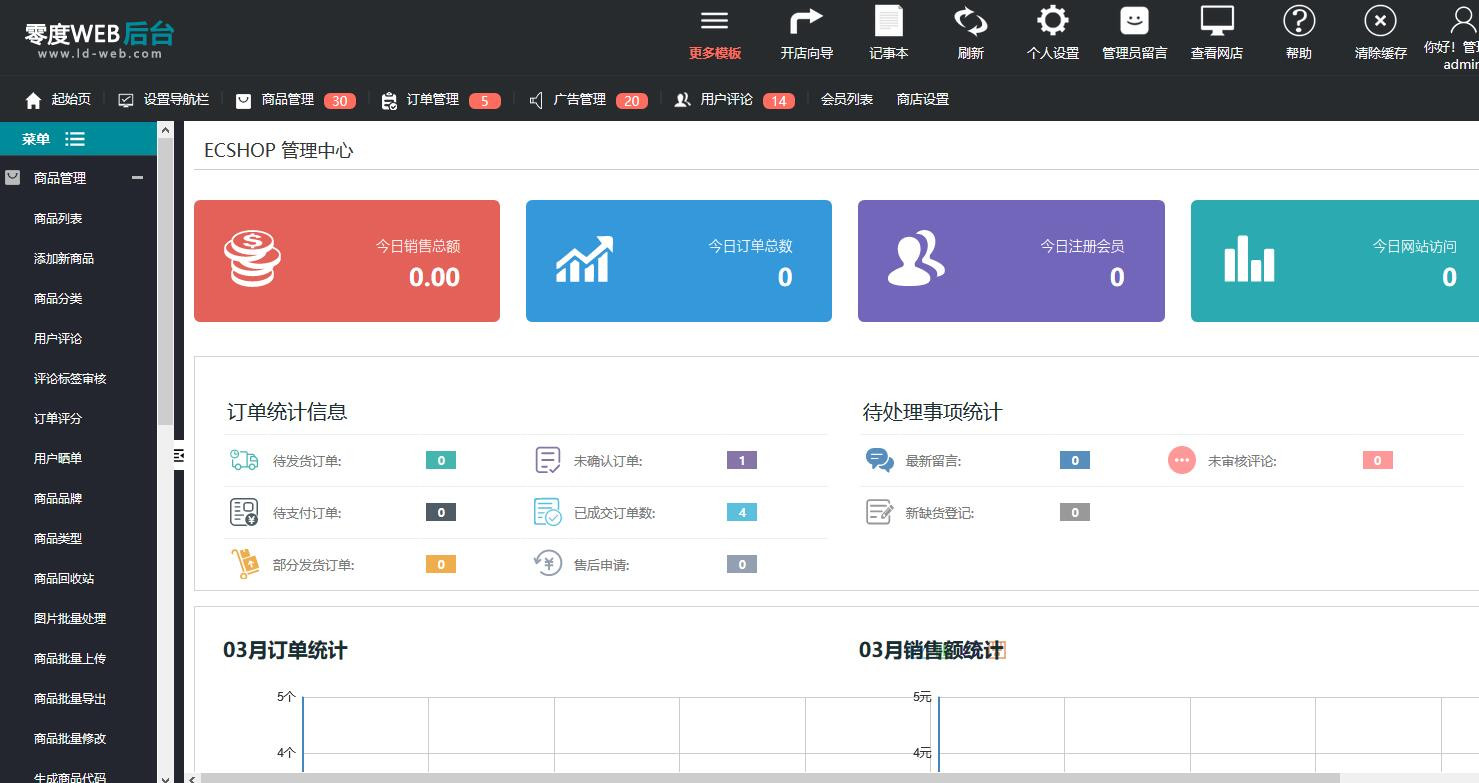Open 订单管理 in the navigation bar
This screenshot has width=1479, height=783.
pyautogui.click(x=432, y=100)
